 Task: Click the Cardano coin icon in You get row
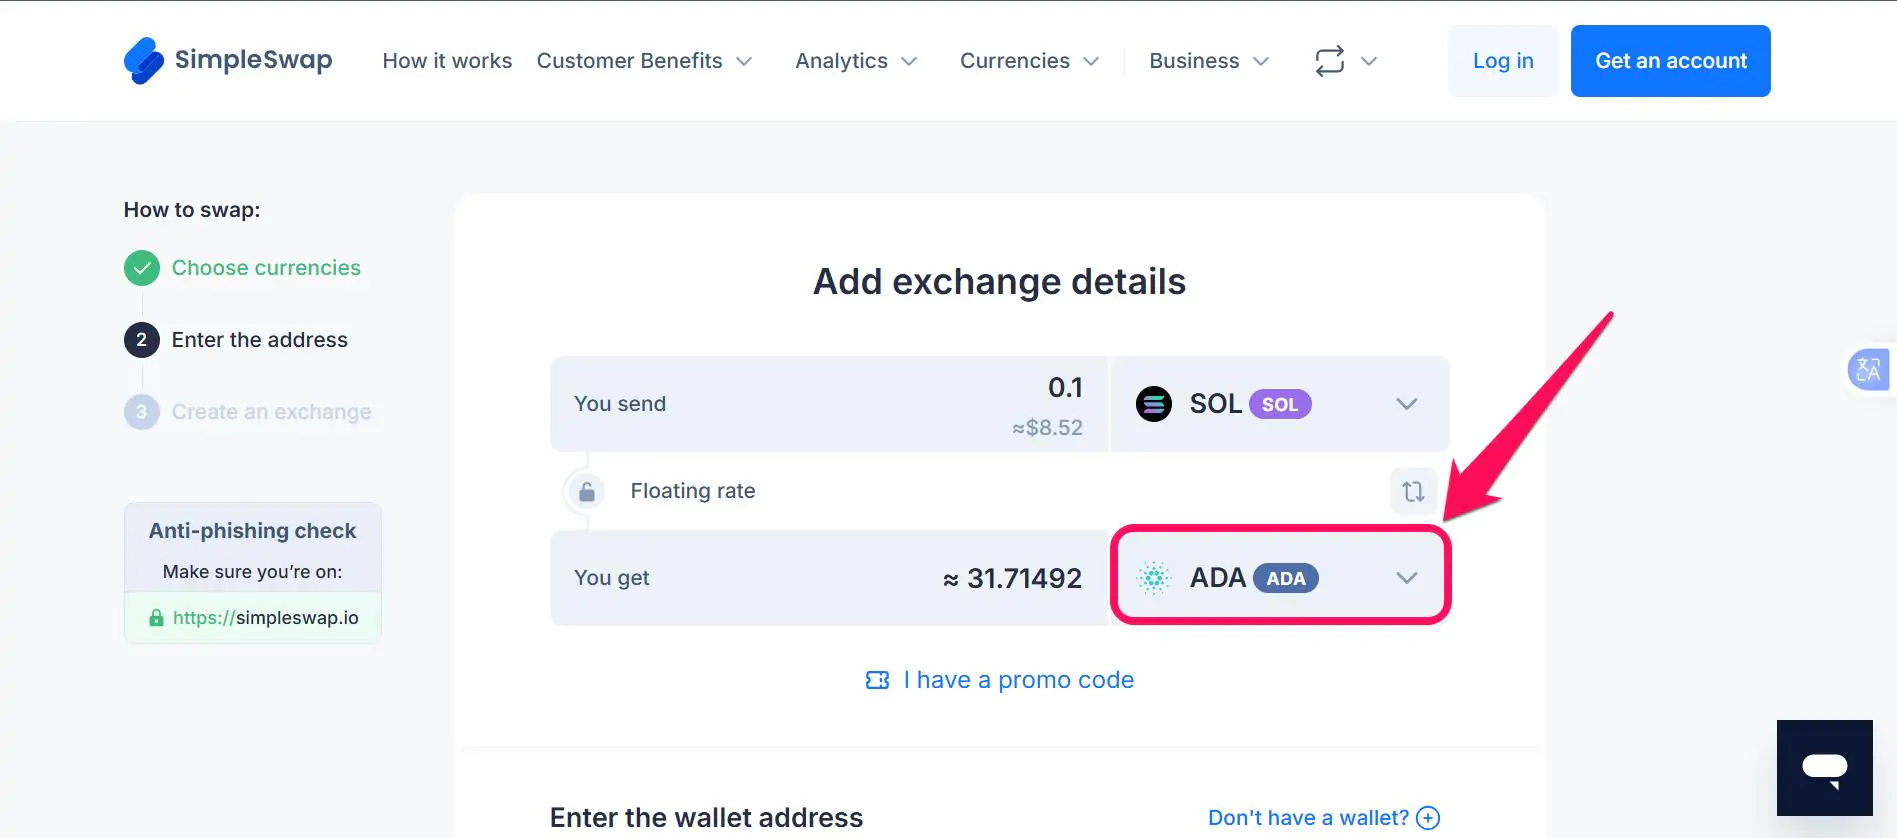pyautogui.click(x=1152, y=577)
